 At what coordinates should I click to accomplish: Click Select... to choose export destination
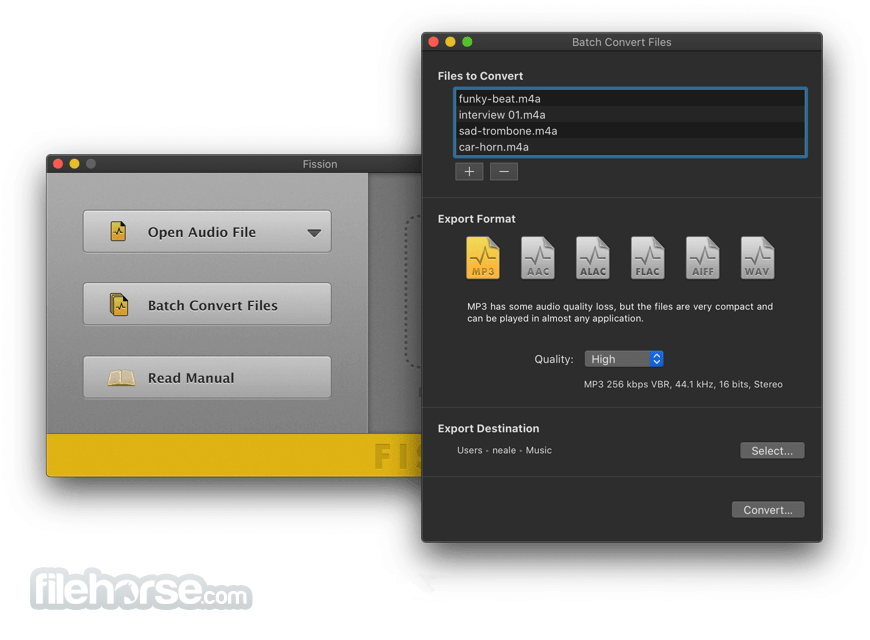tap(772, 451)
